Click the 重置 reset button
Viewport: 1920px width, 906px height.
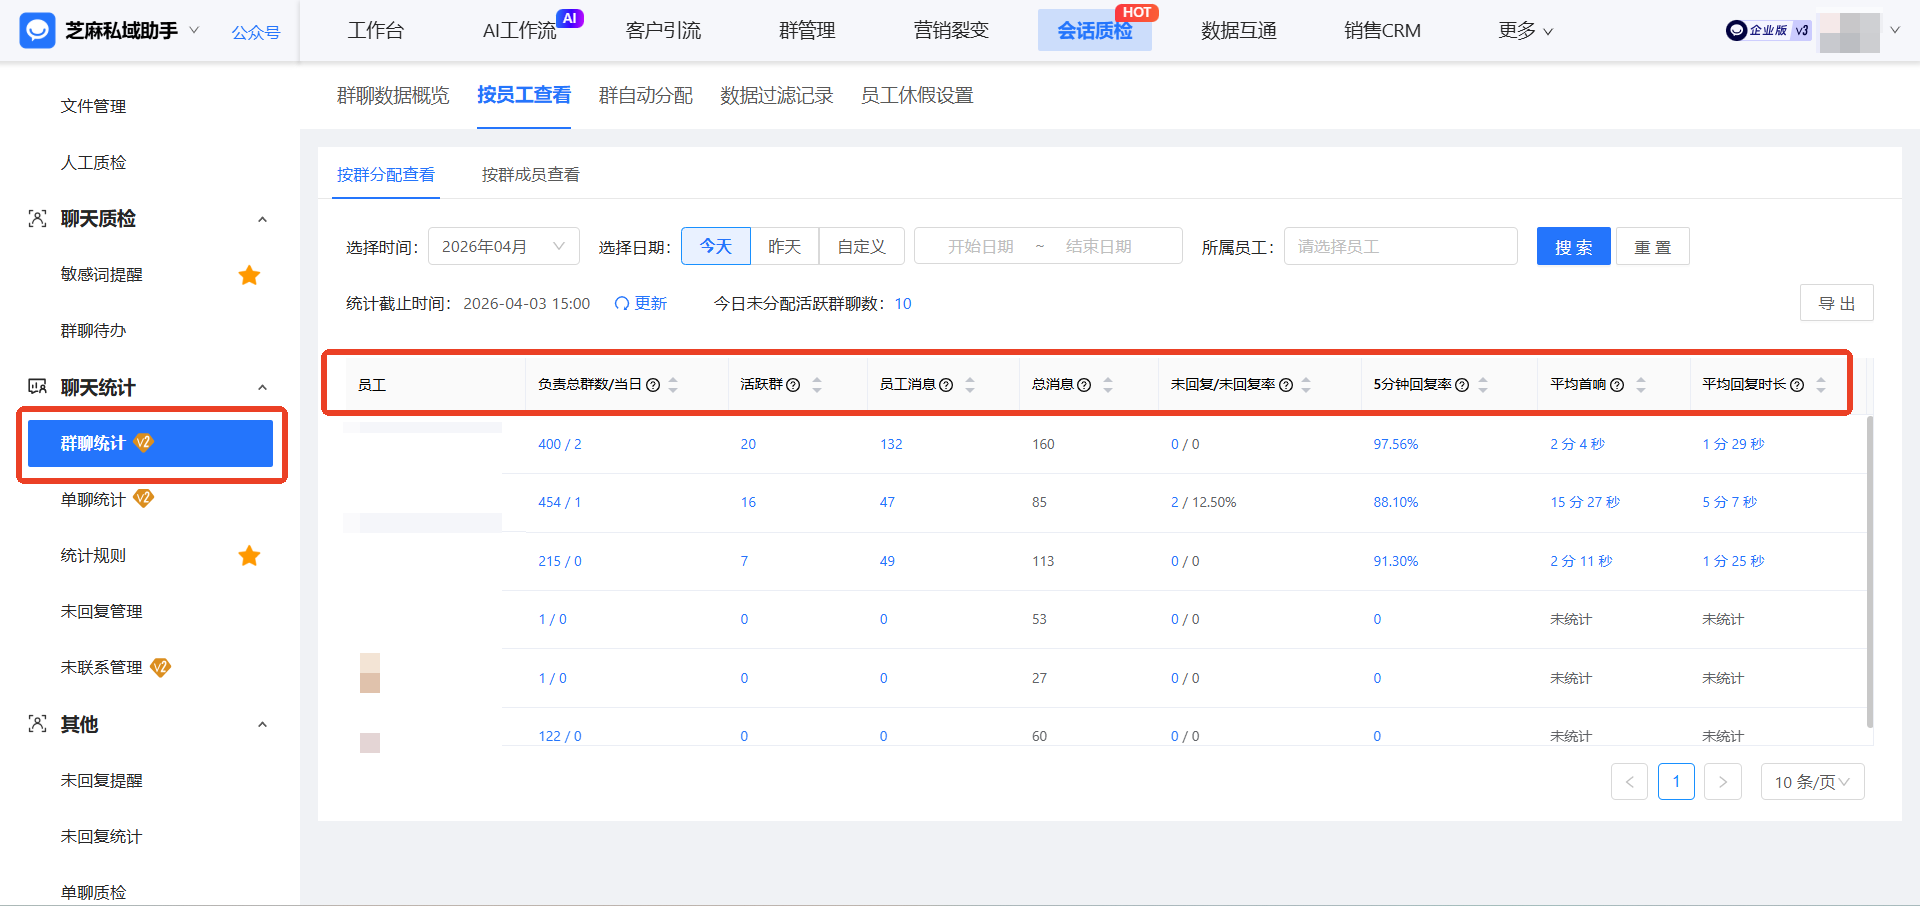pos(1652,245)
